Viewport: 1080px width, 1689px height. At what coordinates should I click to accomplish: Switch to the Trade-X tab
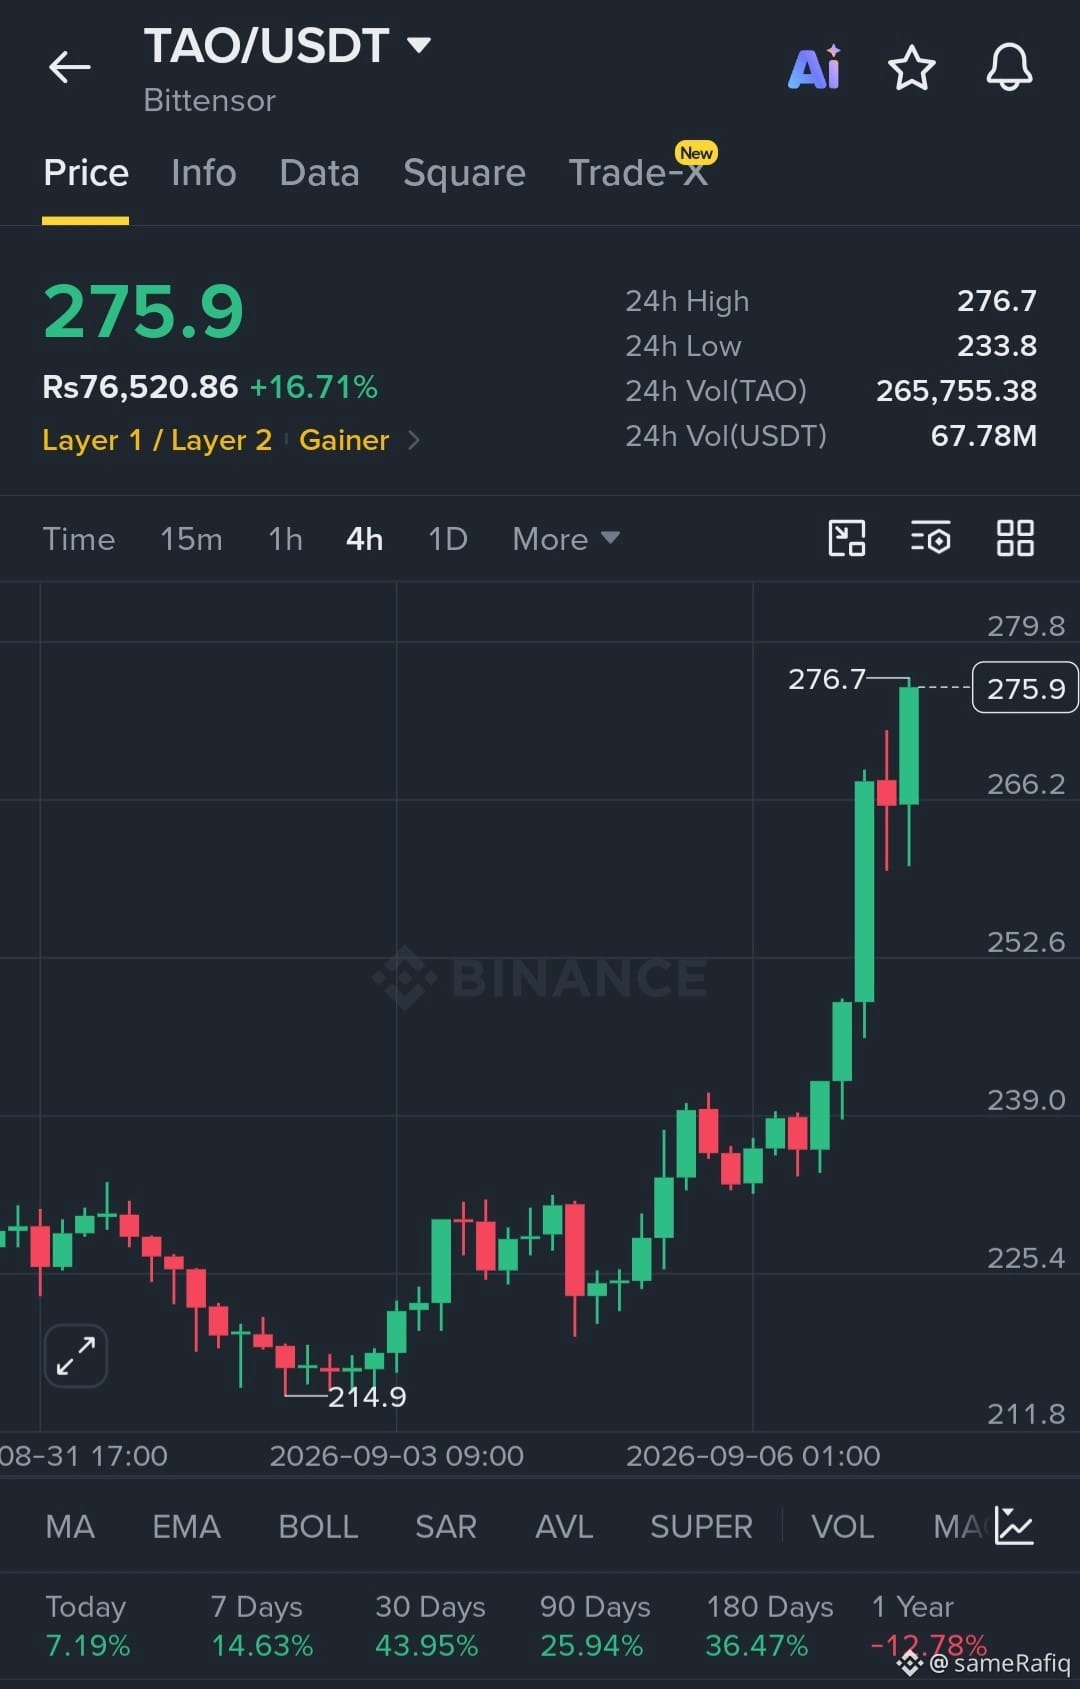click(638, 173)
